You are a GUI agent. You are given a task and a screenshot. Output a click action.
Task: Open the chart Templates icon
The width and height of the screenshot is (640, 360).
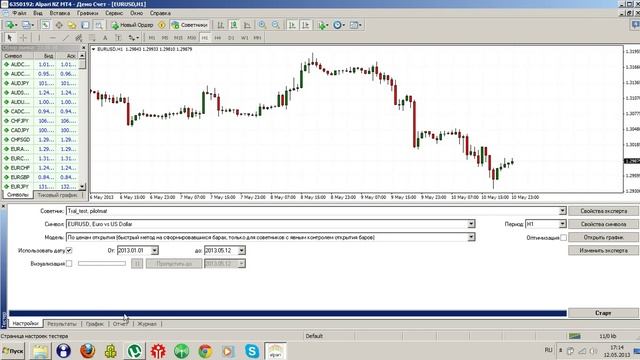tap(355, 25)
